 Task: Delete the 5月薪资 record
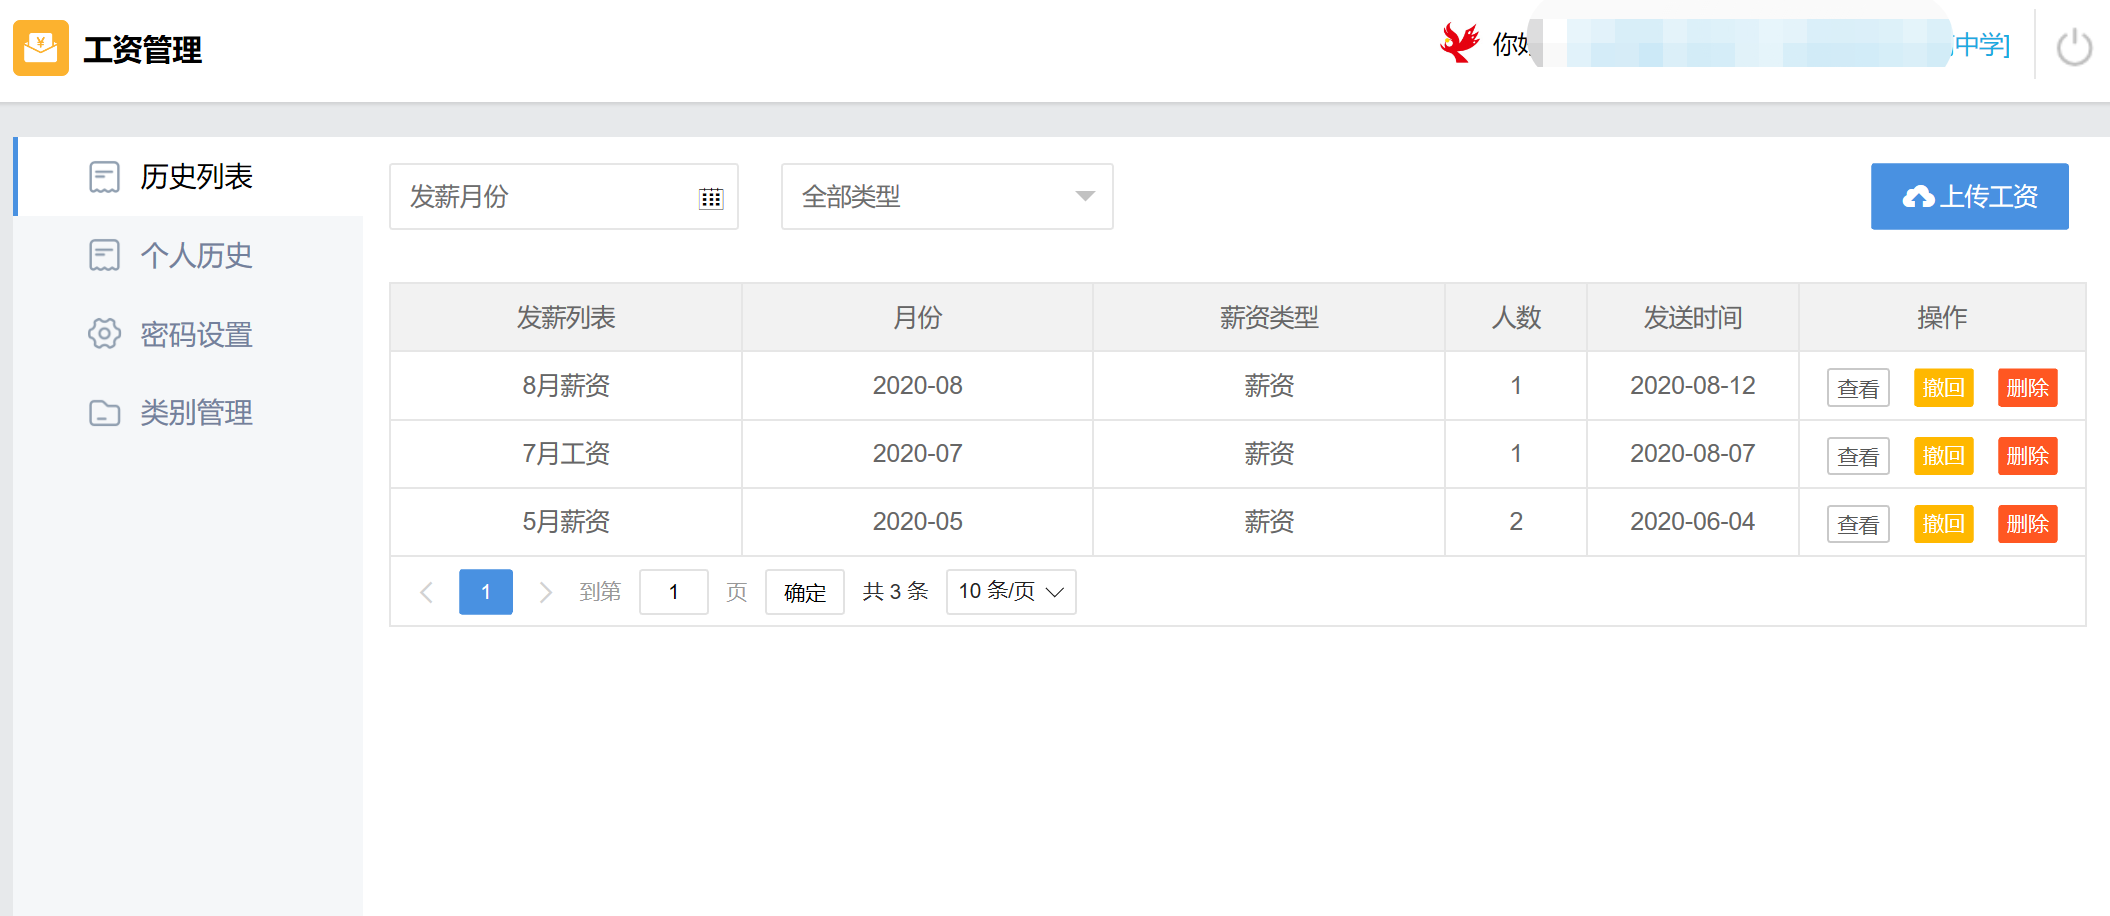(2027, 524)
